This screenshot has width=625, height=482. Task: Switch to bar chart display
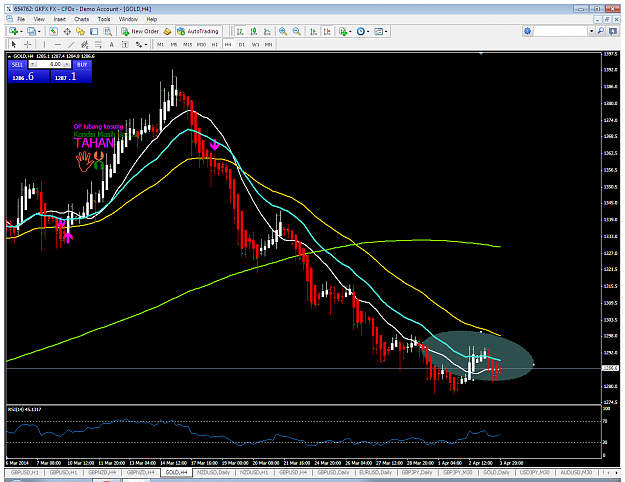(x=240, y=31)
